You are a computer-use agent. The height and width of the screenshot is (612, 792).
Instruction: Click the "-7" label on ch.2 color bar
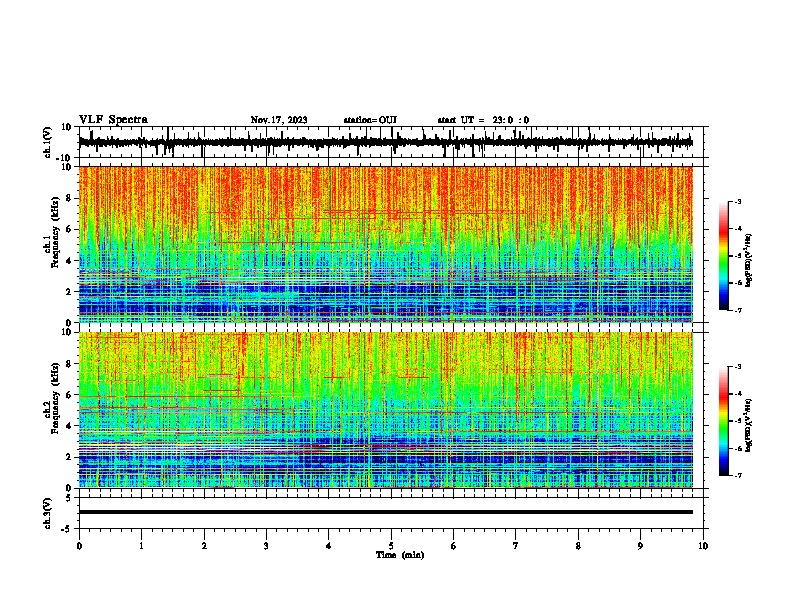pos(738,476)
